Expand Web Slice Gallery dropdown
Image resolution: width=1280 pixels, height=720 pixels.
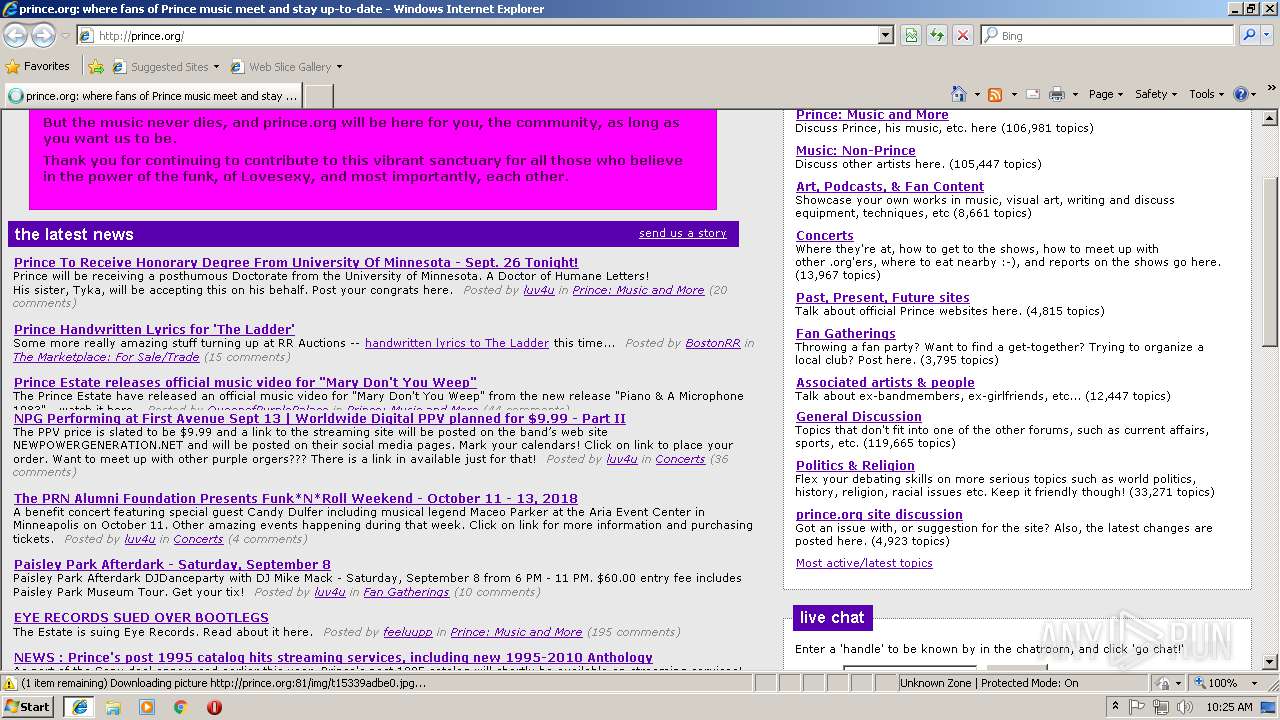pos(339,67)
